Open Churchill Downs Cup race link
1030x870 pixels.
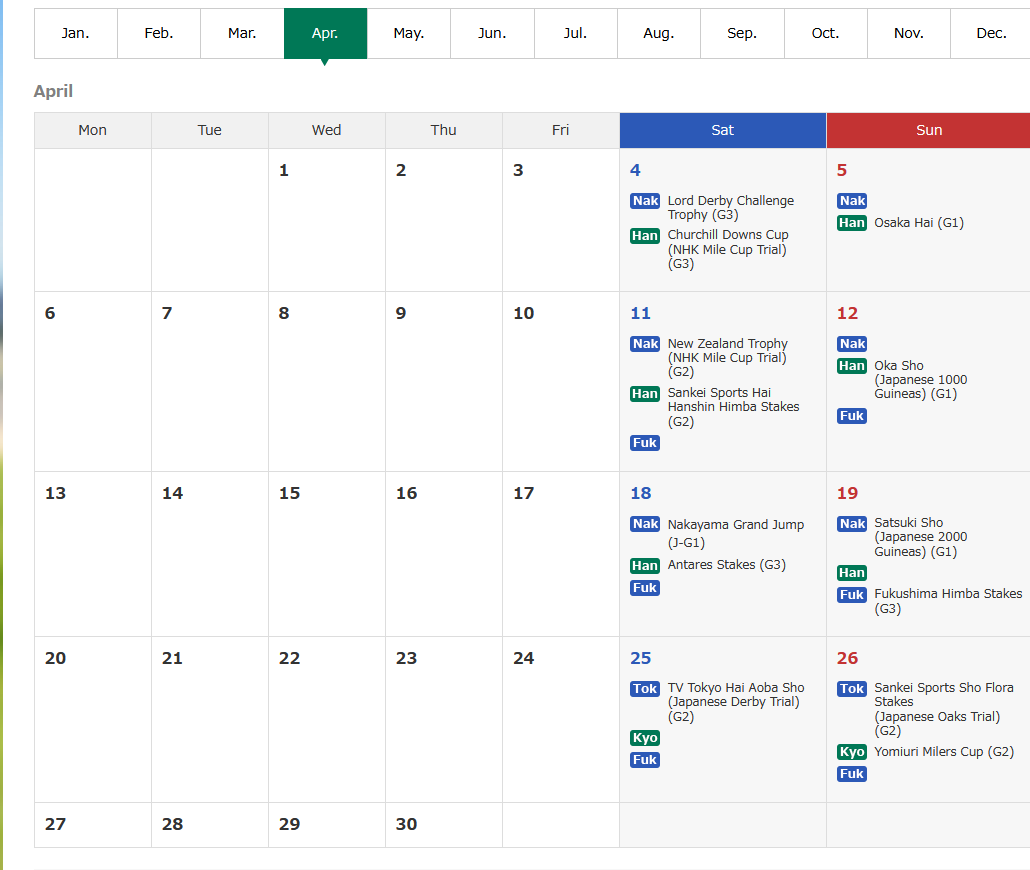click(728, 249)
